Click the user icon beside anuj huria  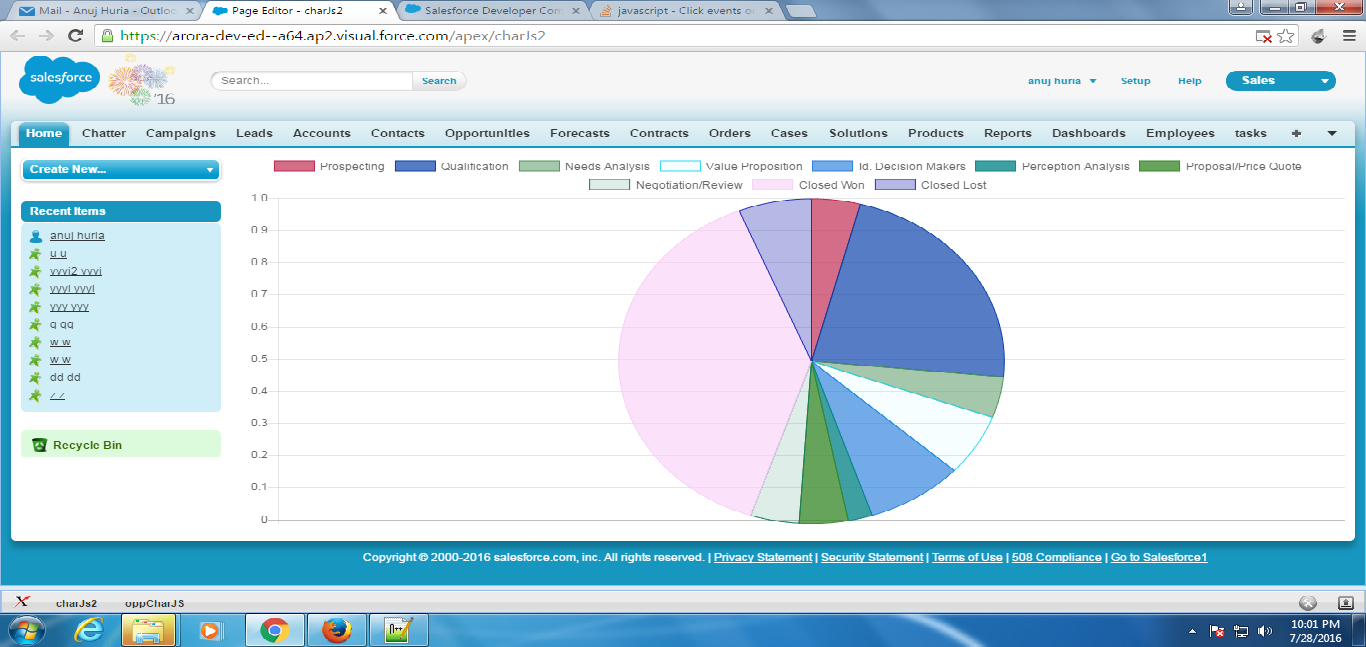pyautogui.click(x=36, y=236)
